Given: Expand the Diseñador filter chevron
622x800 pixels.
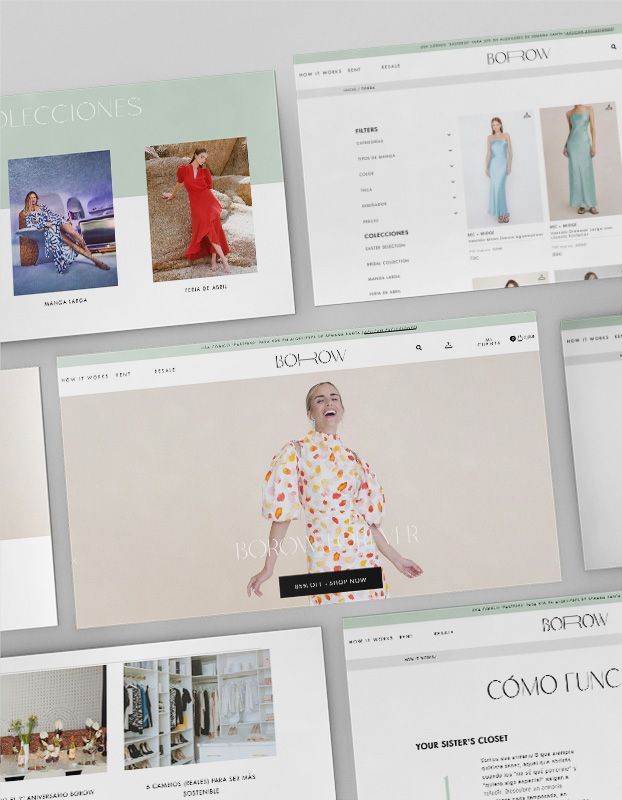Looking at the screenshot, I should pyautogui.click(x=454, y=197).
